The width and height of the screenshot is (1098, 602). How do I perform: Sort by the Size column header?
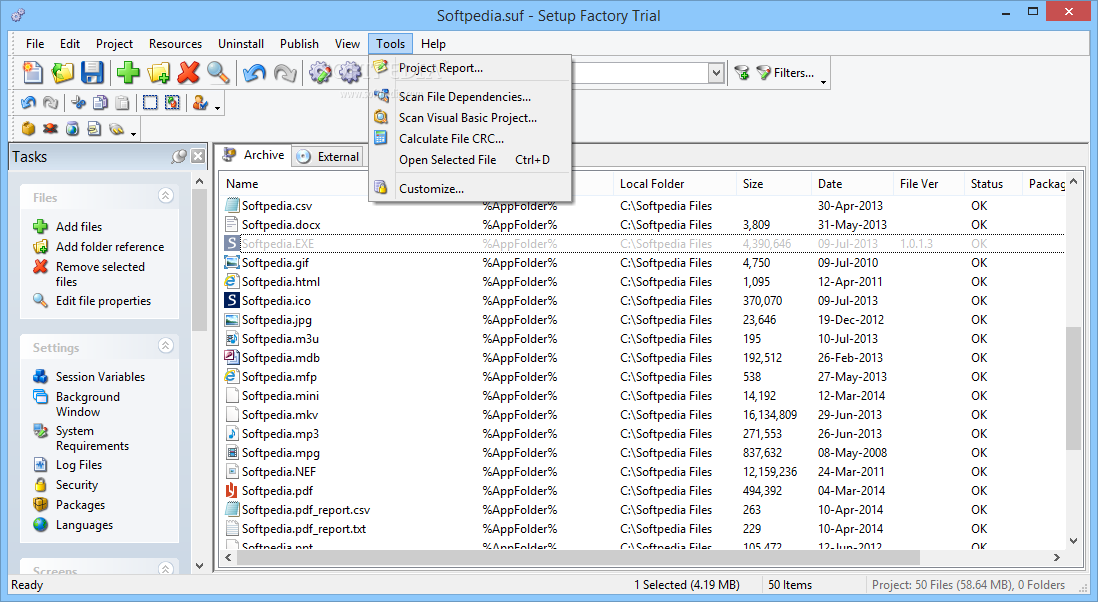point(774,183)
